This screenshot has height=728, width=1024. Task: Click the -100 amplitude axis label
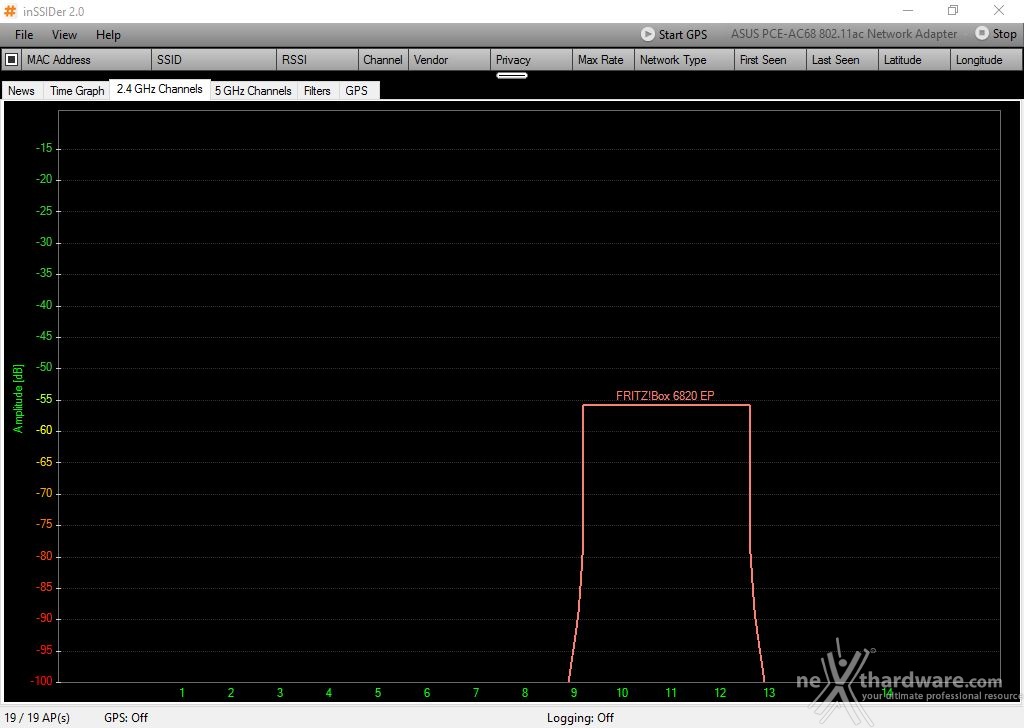(x=42, y=681)
